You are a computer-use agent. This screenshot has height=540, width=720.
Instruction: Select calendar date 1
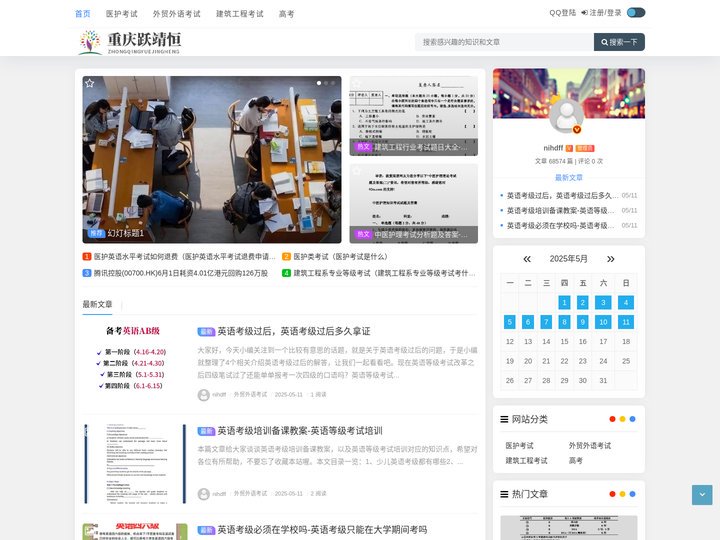coord(564,303)
